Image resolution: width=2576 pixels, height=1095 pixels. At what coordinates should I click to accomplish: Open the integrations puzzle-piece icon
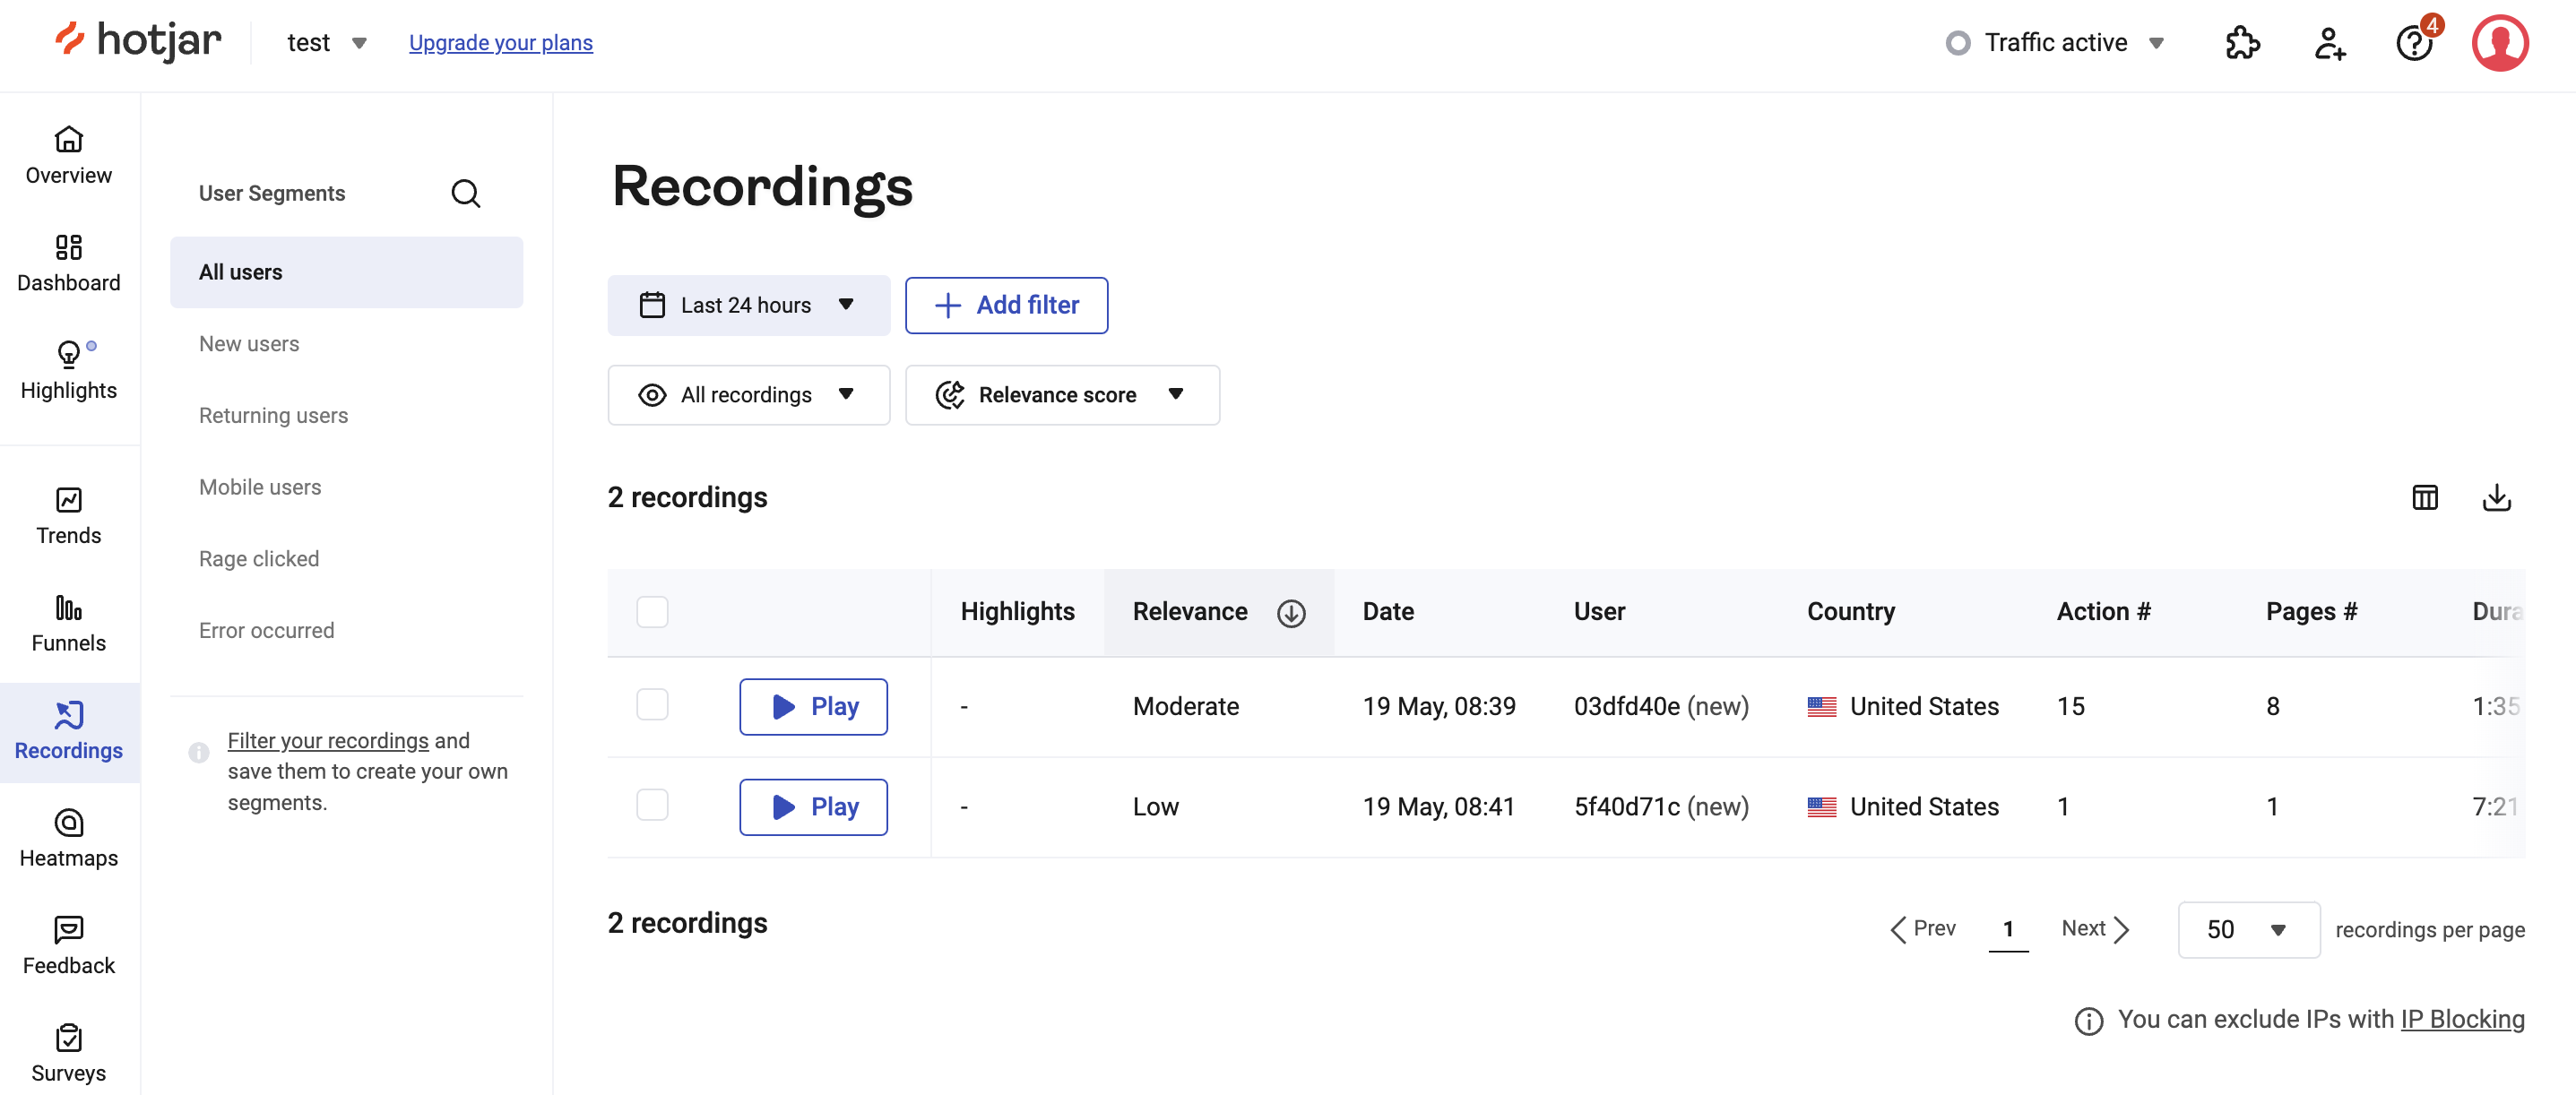point(2241,43)
